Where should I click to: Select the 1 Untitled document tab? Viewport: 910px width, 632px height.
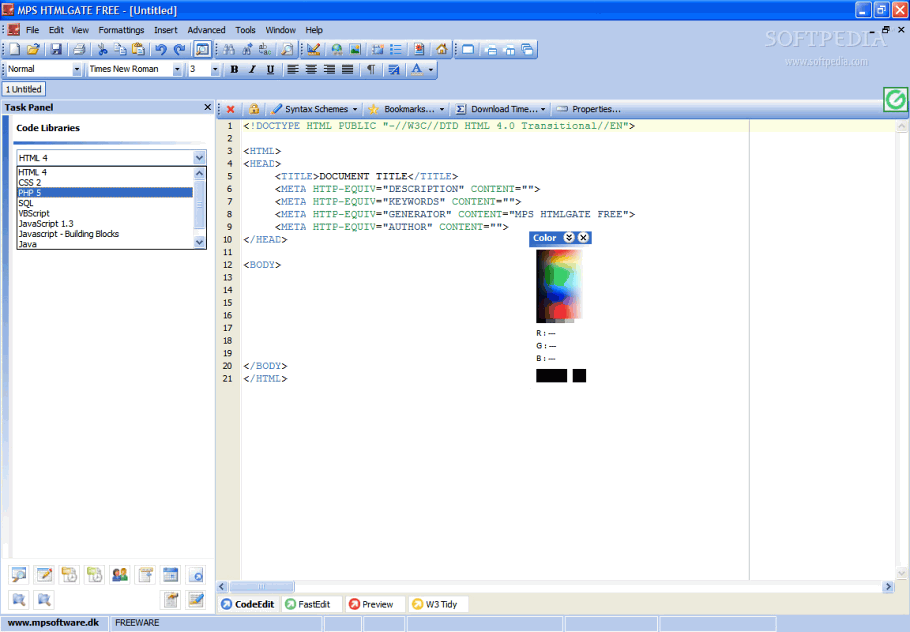(24, 89)
